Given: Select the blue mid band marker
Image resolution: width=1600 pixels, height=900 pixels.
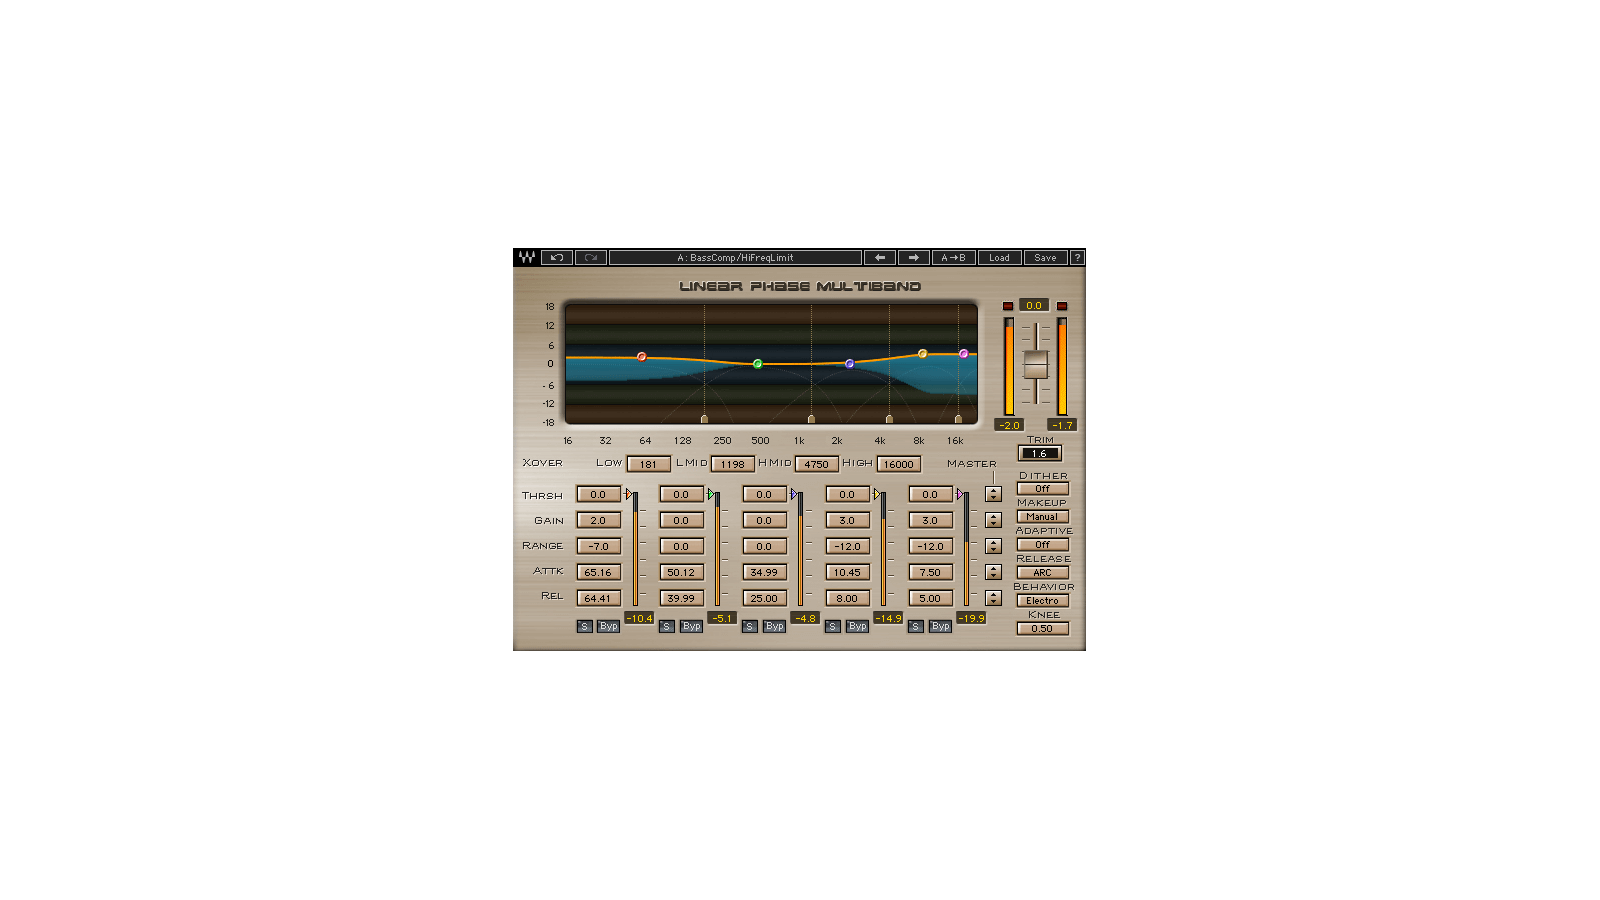Looking at the screenshot, I should 850,364.
